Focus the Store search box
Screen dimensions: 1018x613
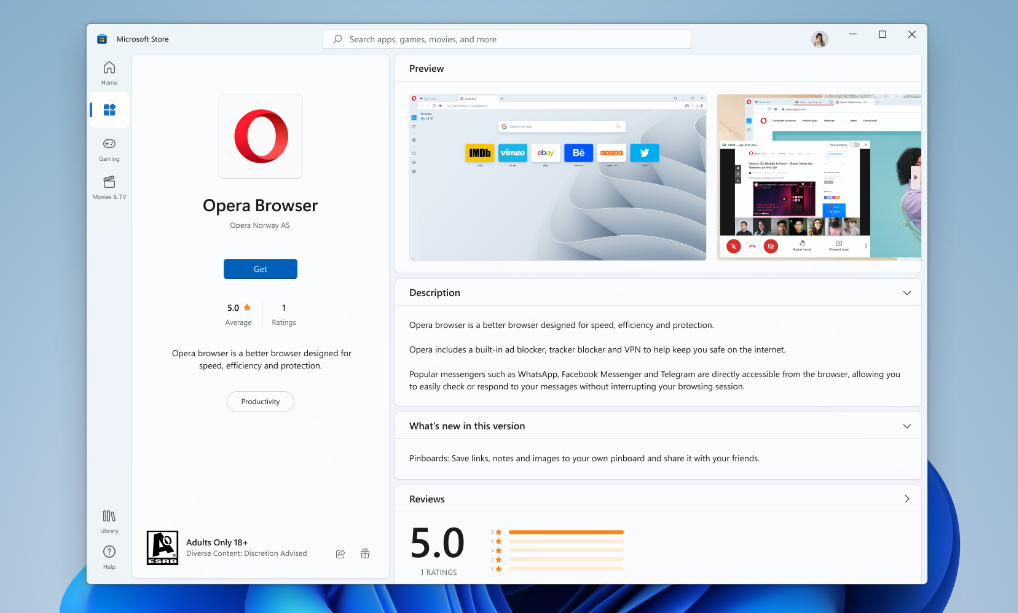pos(507,39)
